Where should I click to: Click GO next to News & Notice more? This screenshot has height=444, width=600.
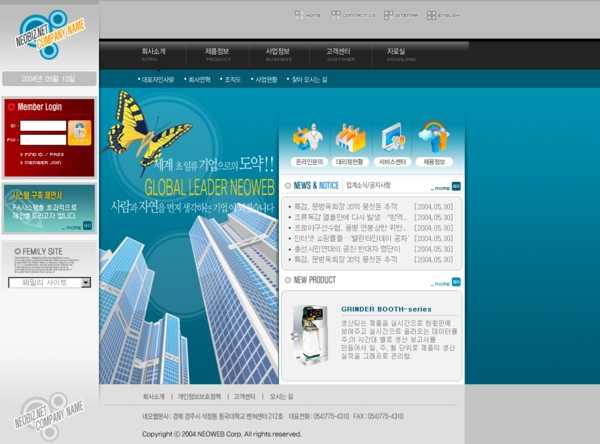point(456,186)
